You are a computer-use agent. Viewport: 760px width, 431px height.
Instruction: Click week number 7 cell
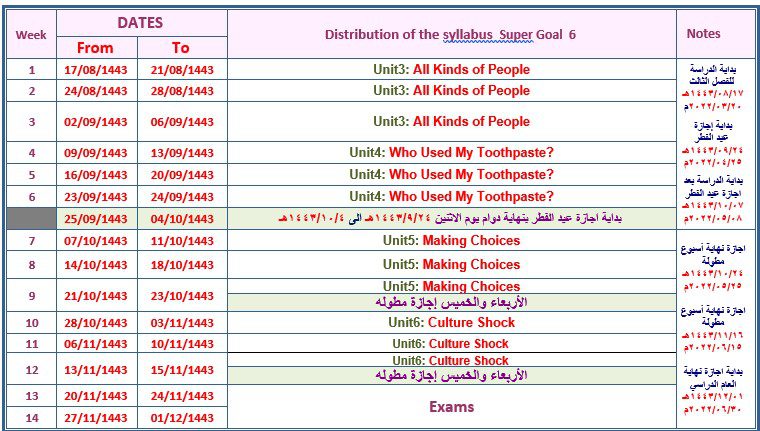[x=32, y=241]
